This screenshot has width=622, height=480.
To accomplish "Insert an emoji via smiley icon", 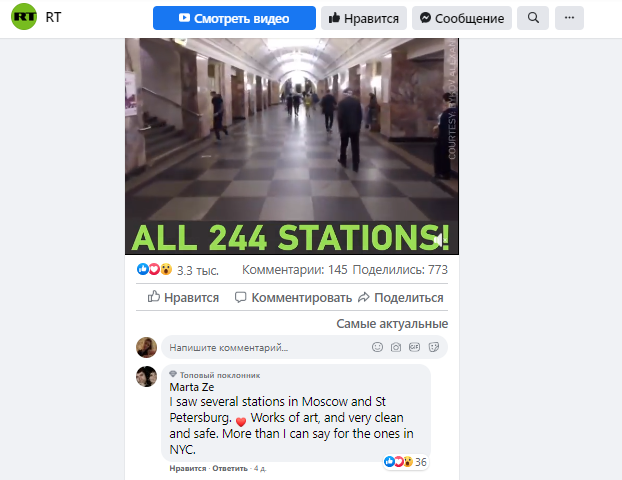I will tap(377, 348).
